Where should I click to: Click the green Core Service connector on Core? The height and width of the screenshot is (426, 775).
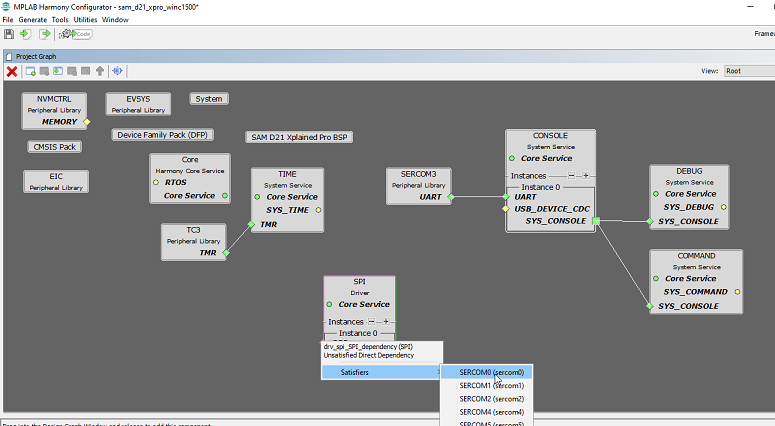(225, 196)
